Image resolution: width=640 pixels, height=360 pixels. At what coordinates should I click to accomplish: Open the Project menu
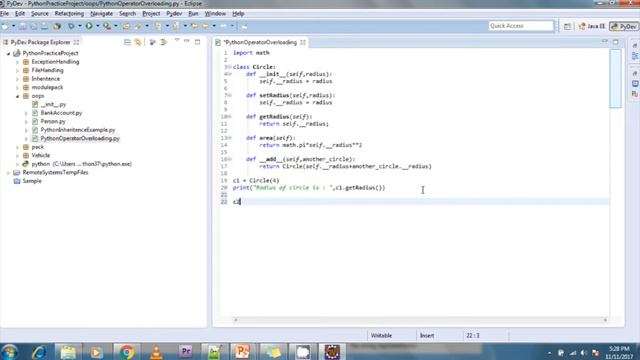[x=151, y=13]
